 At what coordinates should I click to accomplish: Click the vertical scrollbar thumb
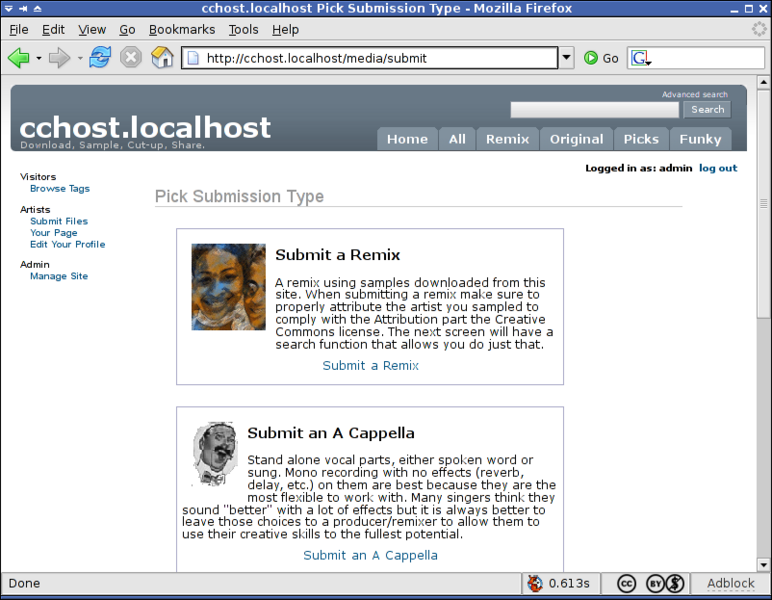pos(763,203)
